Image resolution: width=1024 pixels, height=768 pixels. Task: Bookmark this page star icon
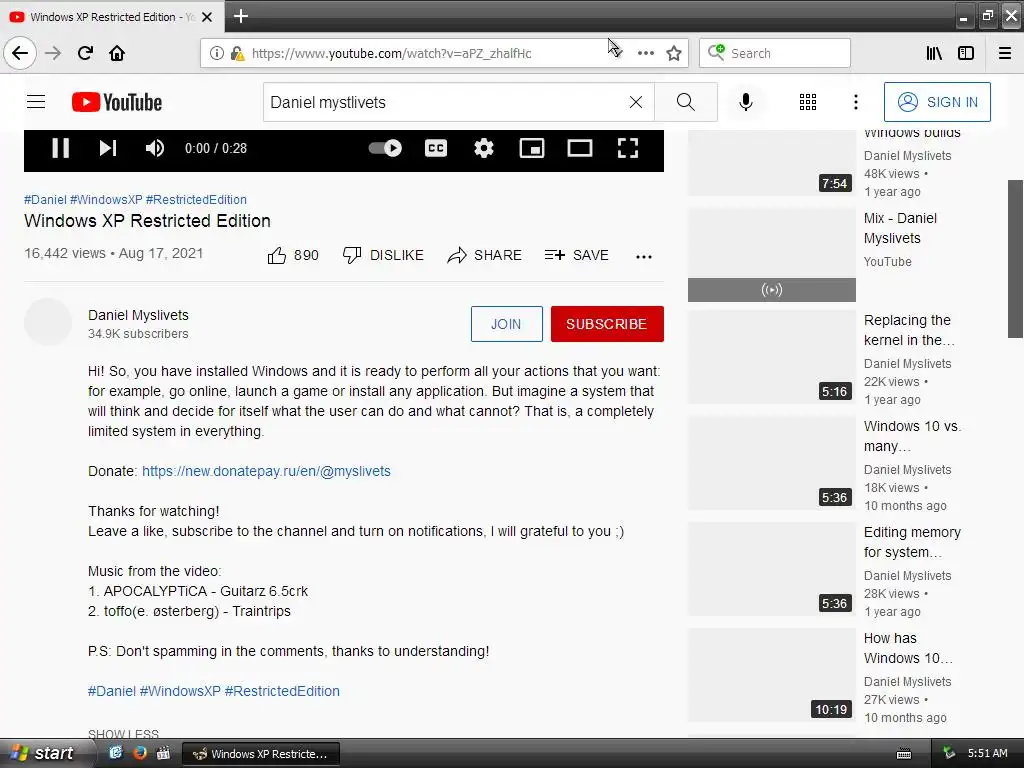[x=674, y=53]
